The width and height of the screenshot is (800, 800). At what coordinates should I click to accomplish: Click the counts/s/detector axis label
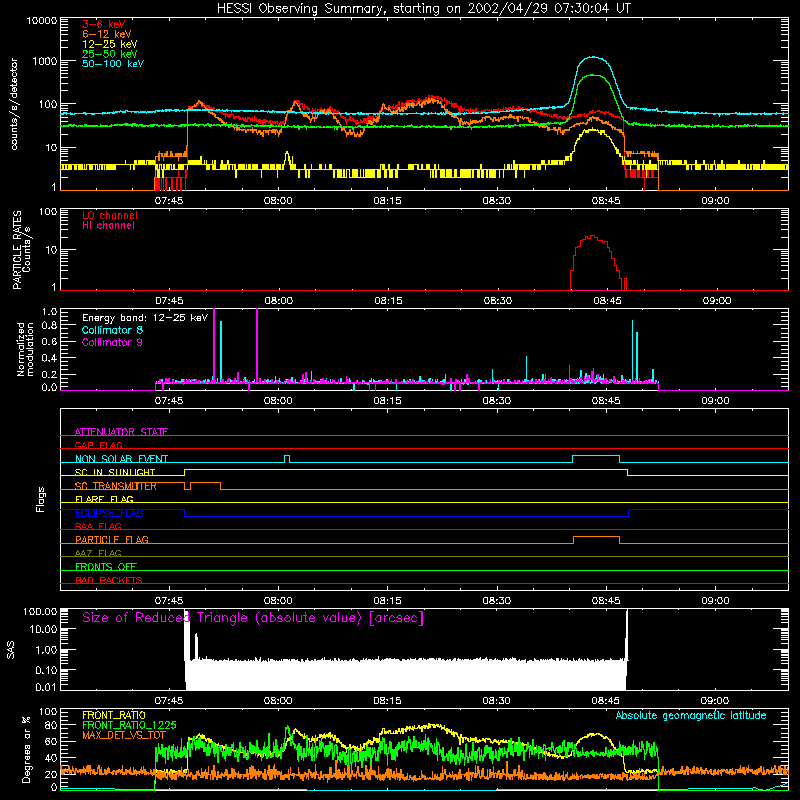point(14,104)
